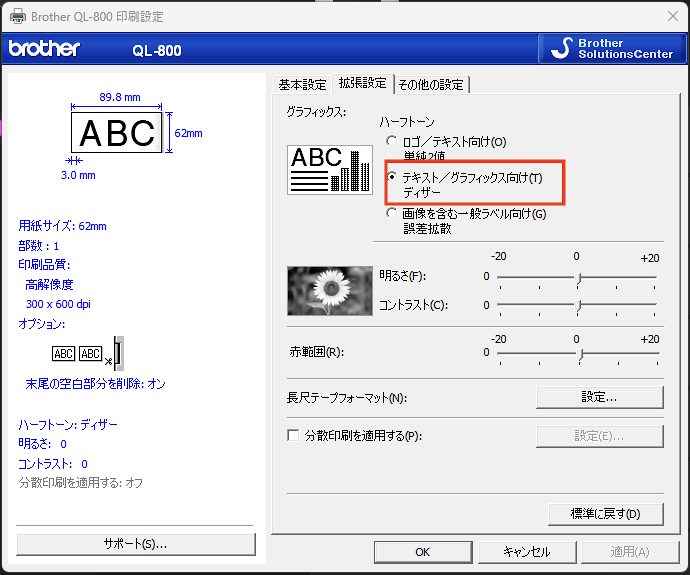Switch to 基本設定 tab
This screenshot has width=690, height=575.
pos(302,84)
